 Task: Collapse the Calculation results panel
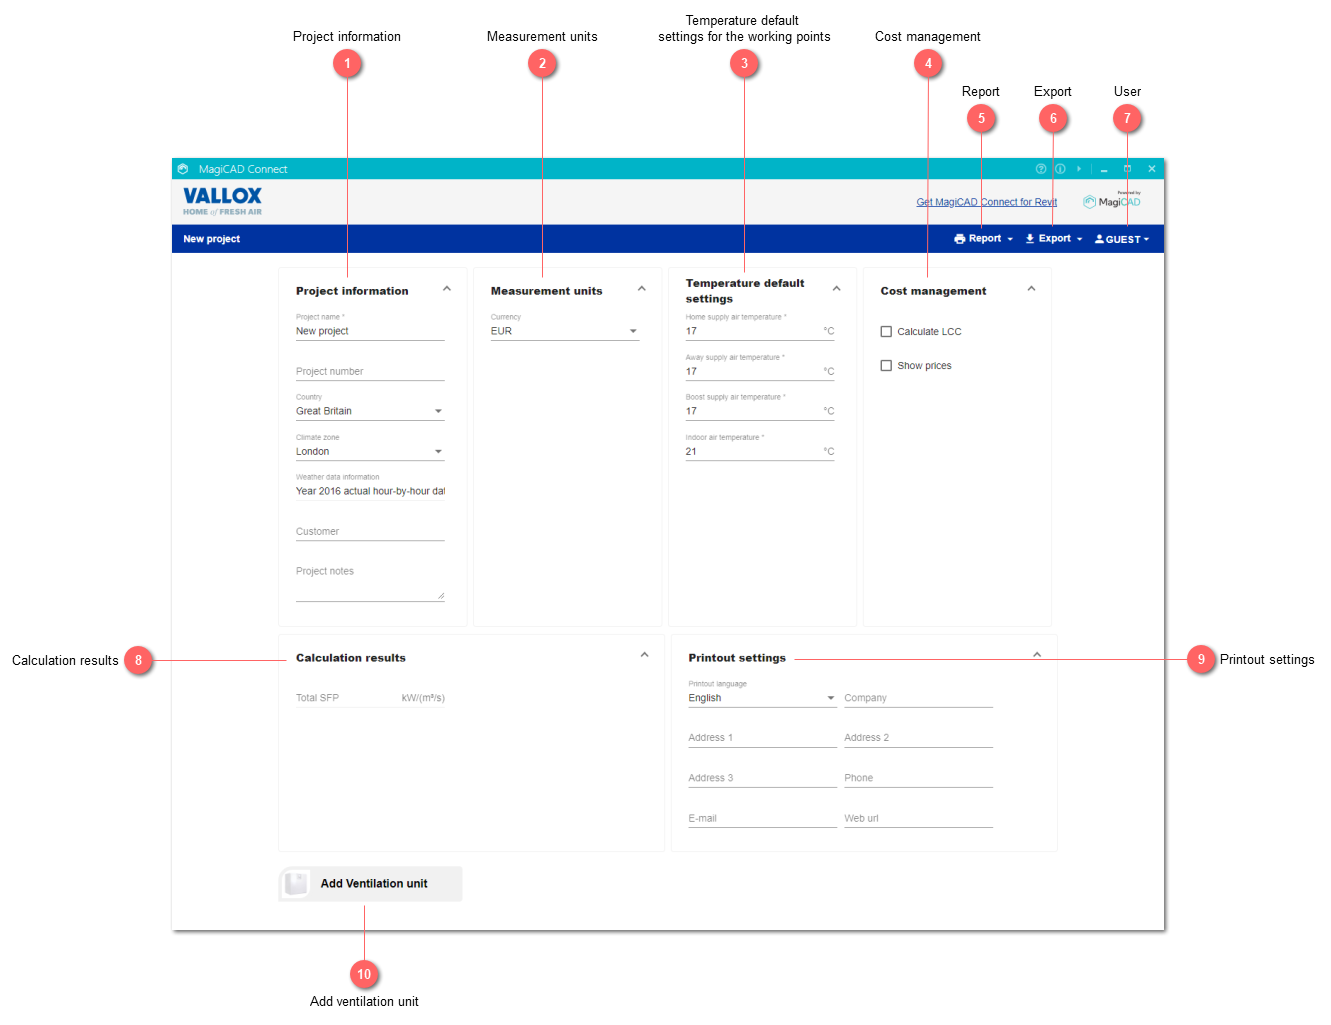click(x=644, y=655)
